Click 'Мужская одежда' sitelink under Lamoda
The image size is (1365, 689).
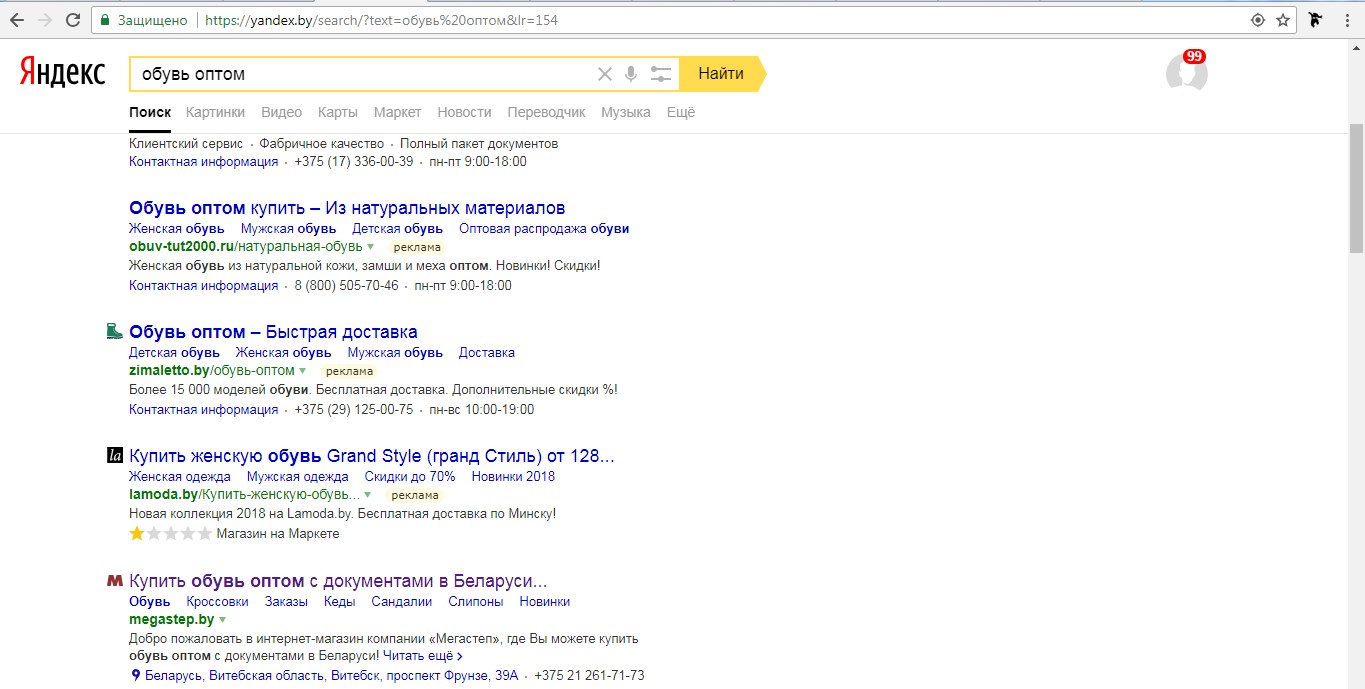point(298,477)
